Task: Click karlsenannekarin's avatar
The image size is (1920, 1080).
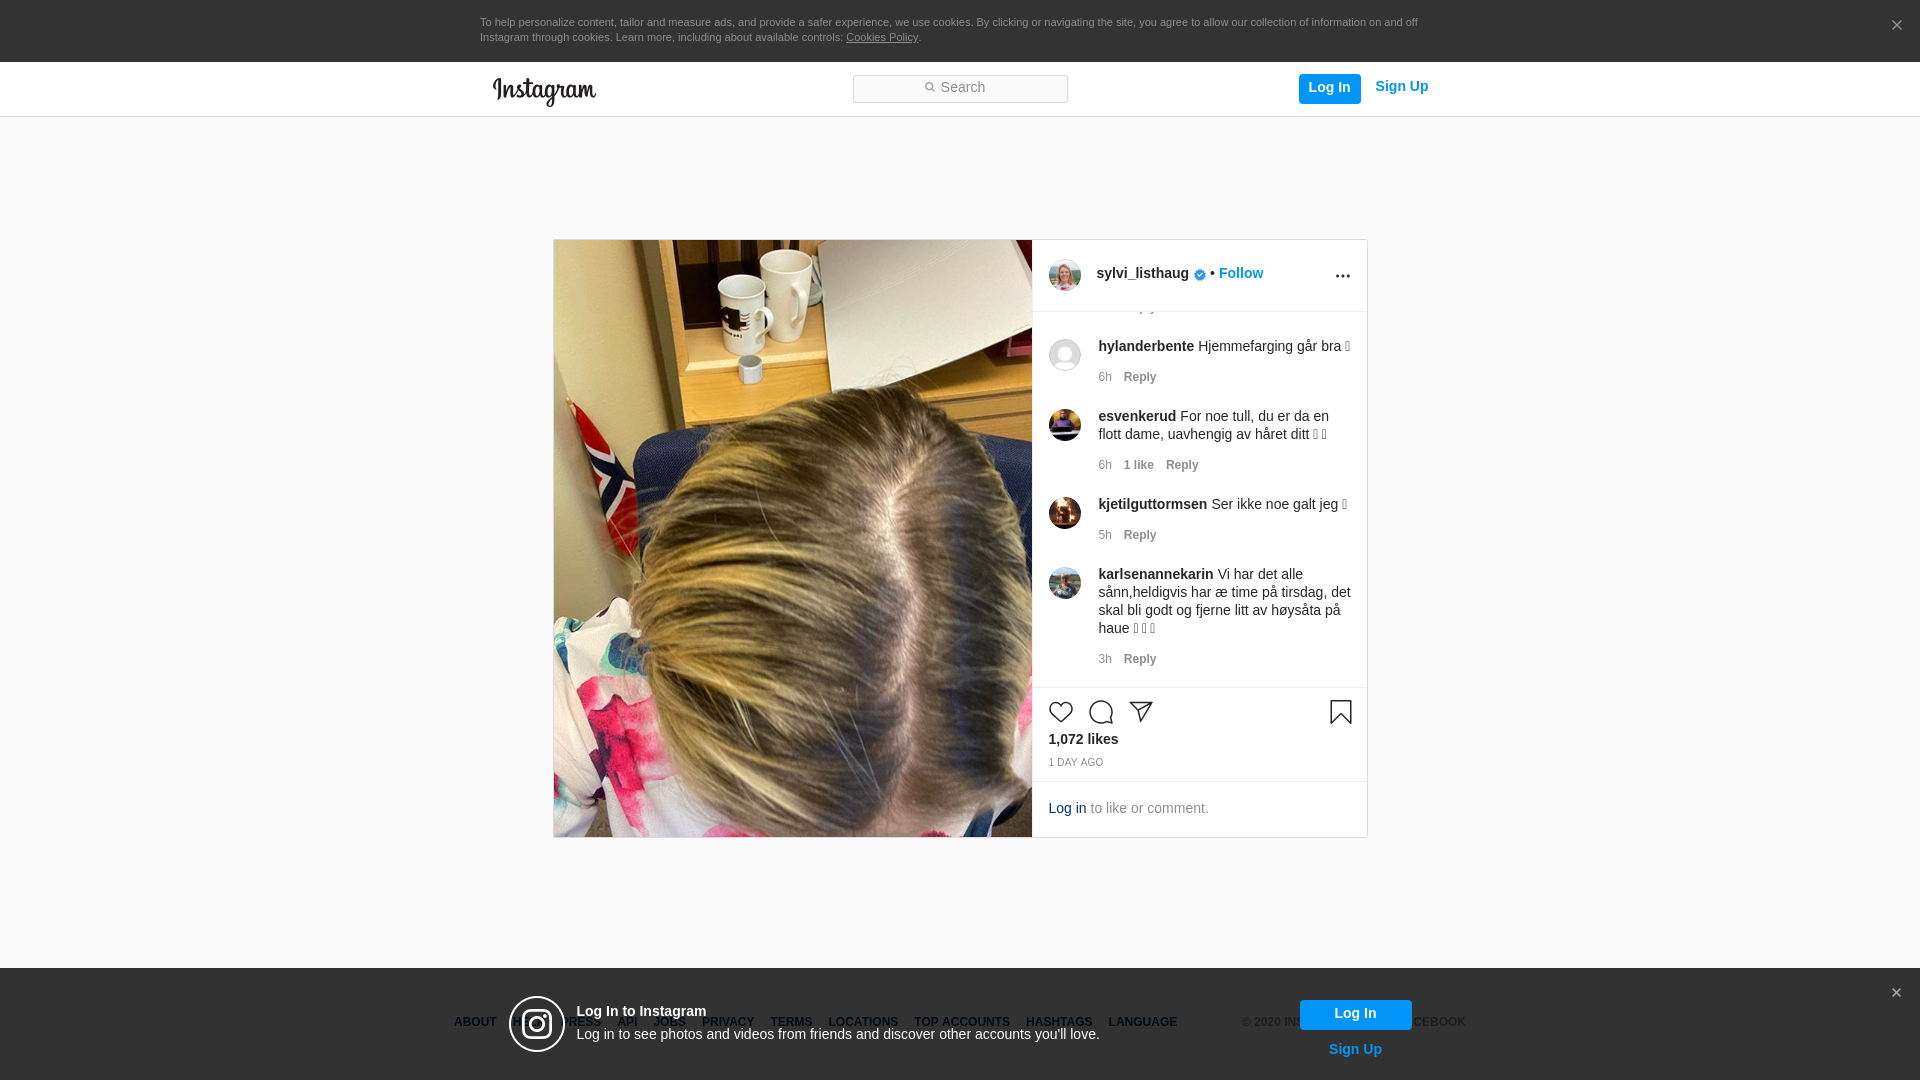Action: pos(1064,583)
